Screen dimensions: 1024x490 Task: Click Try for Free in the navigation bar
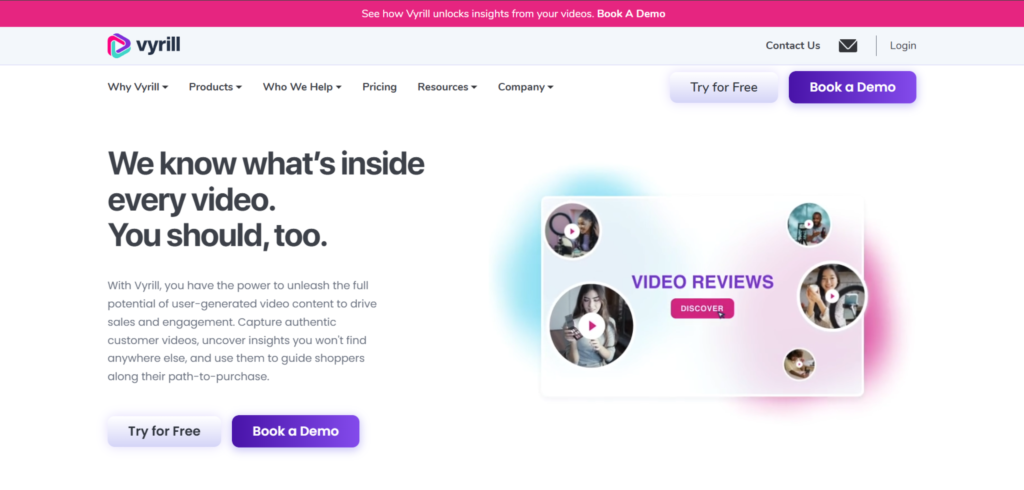(x=724, y=88)
